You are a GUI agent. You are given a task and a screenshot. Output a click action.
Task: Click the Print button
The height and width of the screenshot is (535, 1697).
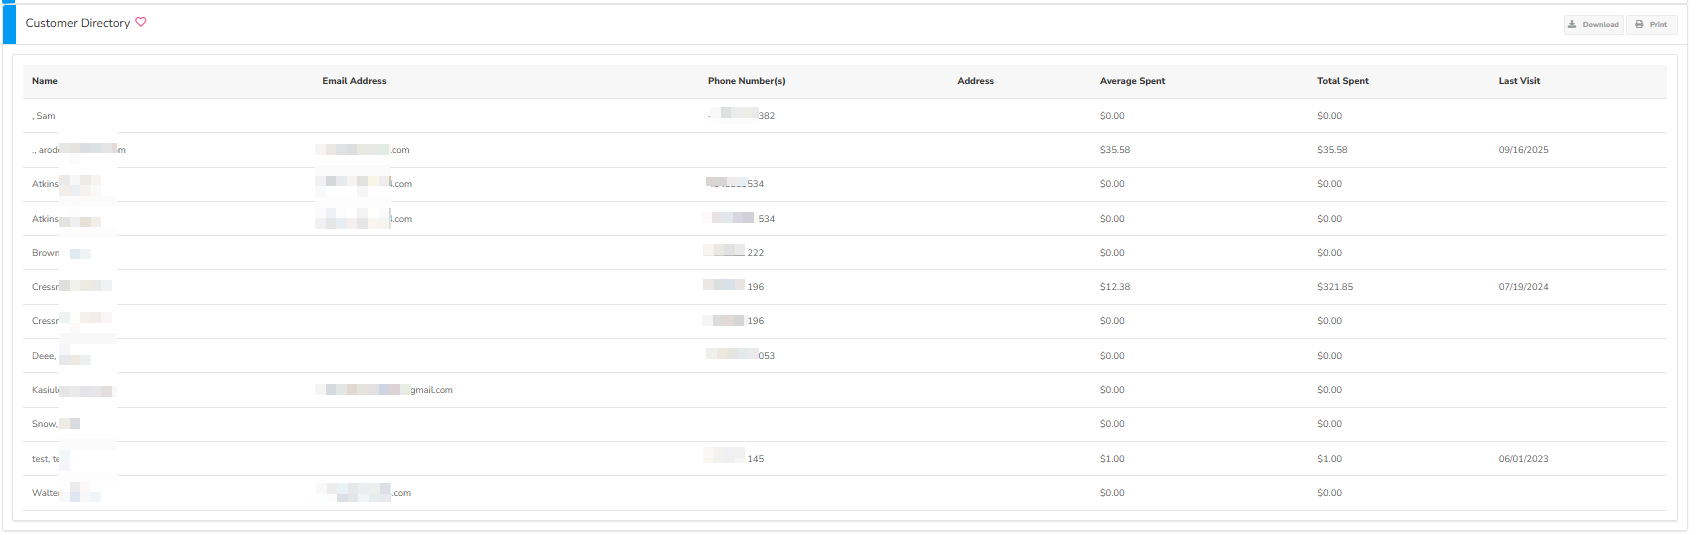[1651, 24]
